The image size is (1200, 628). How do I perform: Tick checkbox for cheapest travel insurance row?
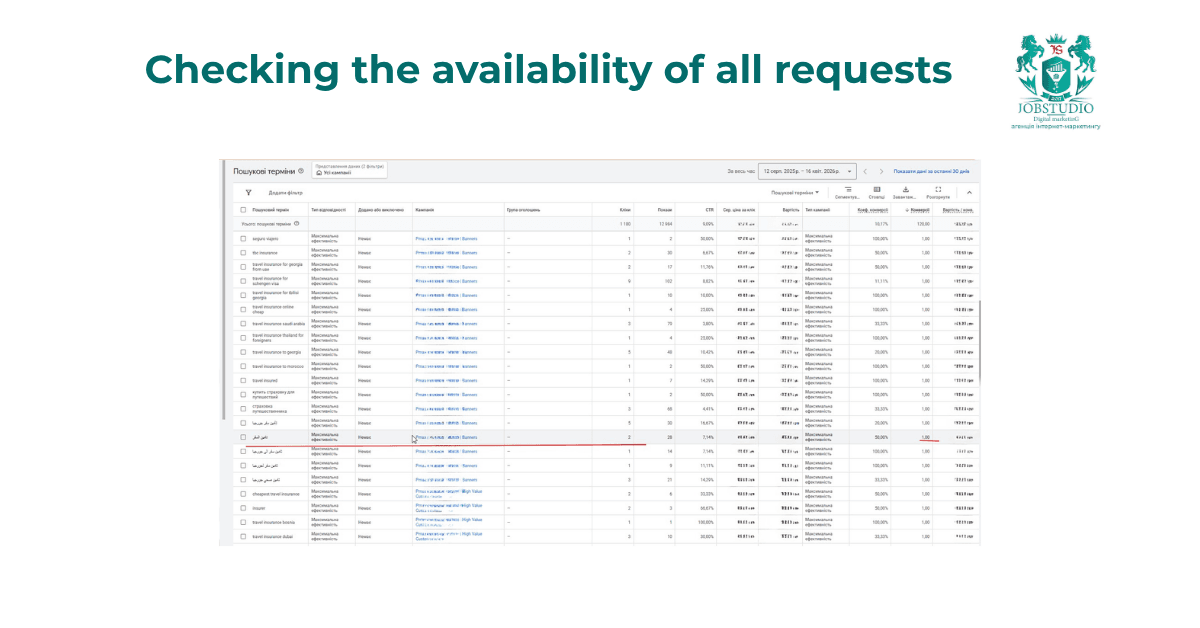coord(243,494)
